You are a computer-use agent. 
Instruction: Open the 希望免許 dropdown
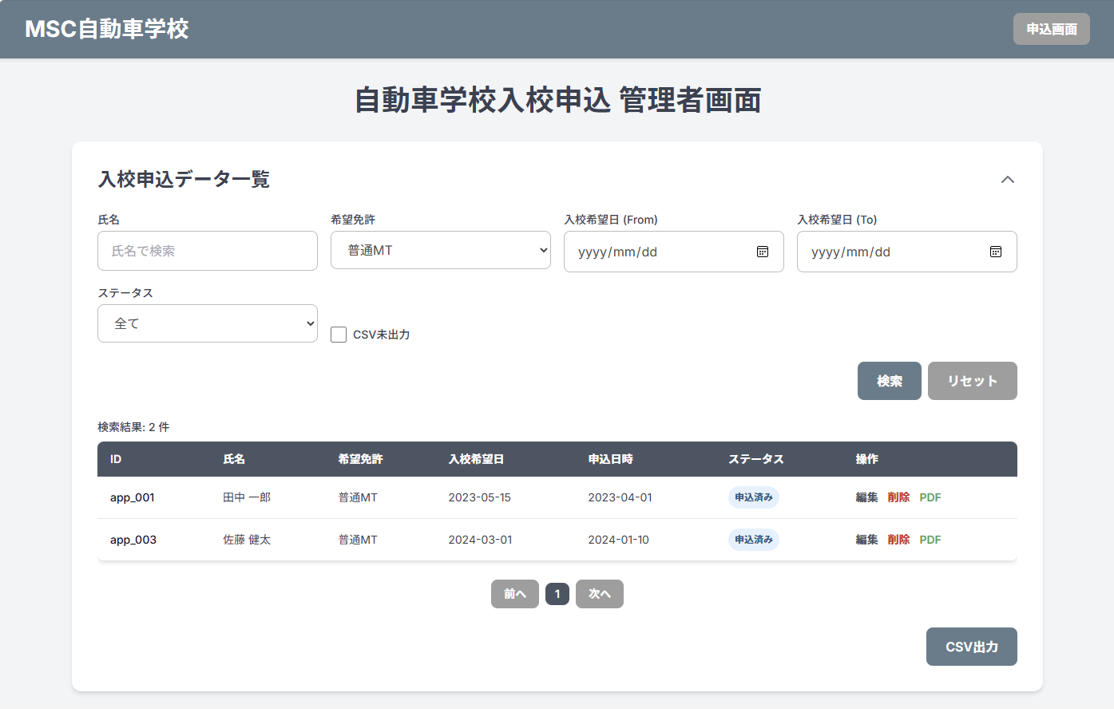point(440,251)
